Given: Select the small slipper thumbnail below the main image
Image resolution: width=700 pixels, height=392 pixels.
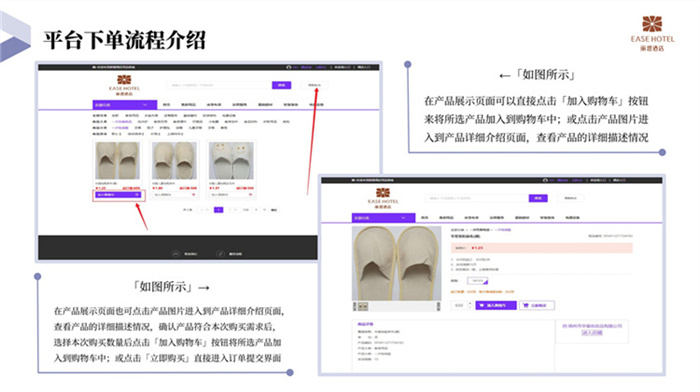Looking at the screenshot, I should (x=363, y=306).
